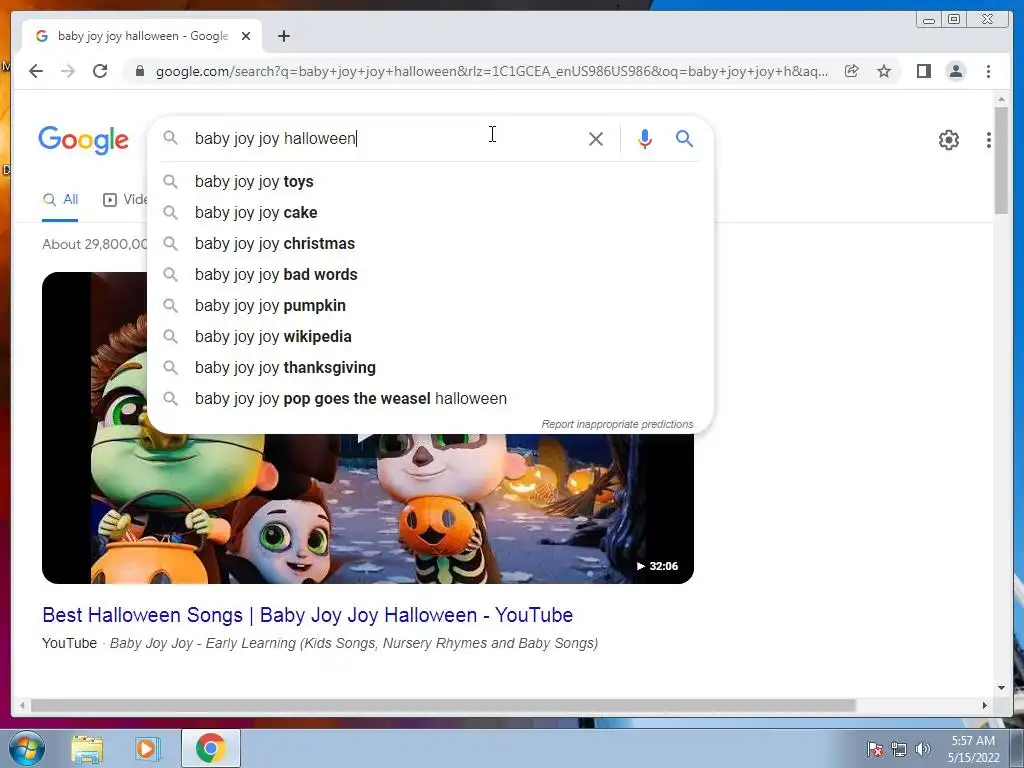Open the network tray icon
This screenshot has height=768, width=1024.
coord(899,749)
